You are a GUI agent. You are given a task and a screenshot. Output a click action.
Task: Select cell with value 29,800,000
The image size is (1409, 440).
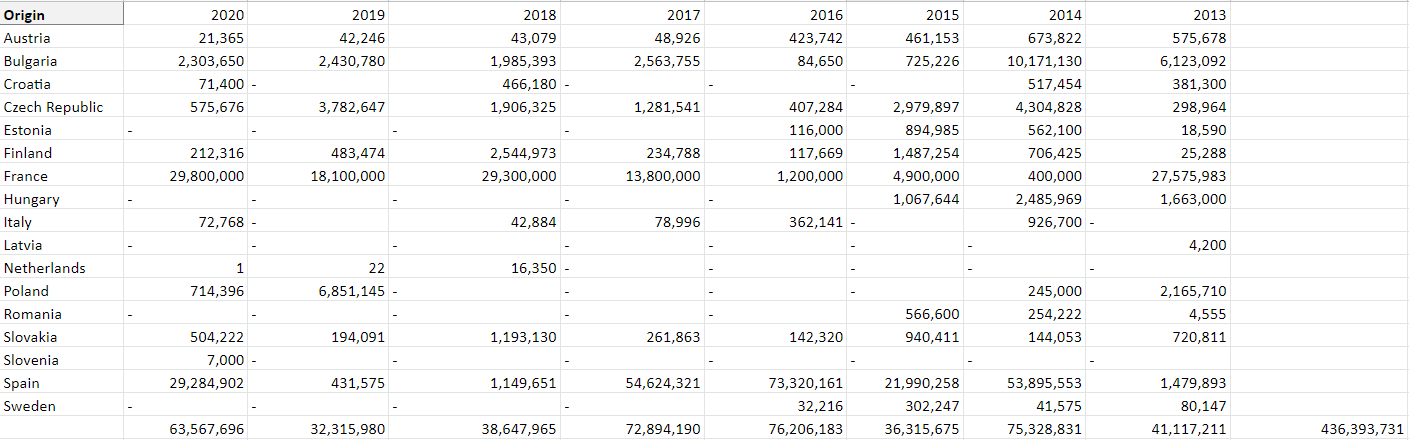pos(187,176)
